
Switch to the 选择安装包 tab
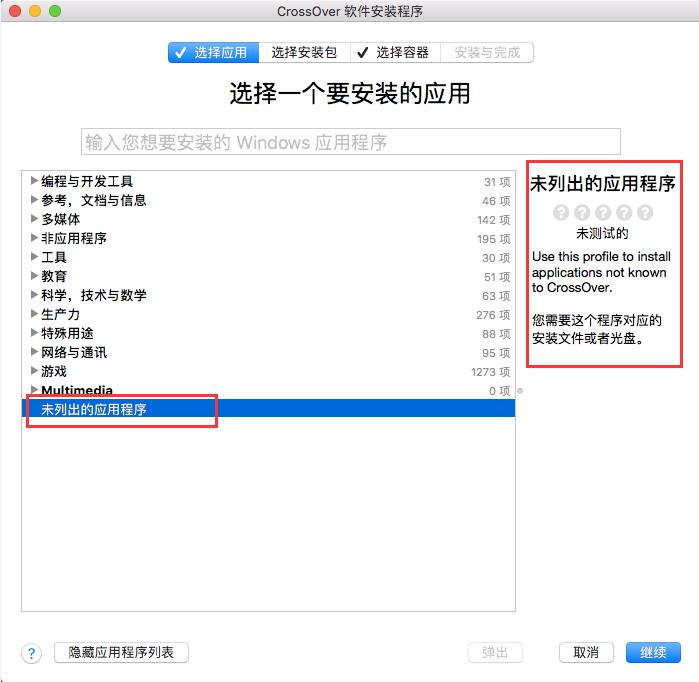pos(304,53)
